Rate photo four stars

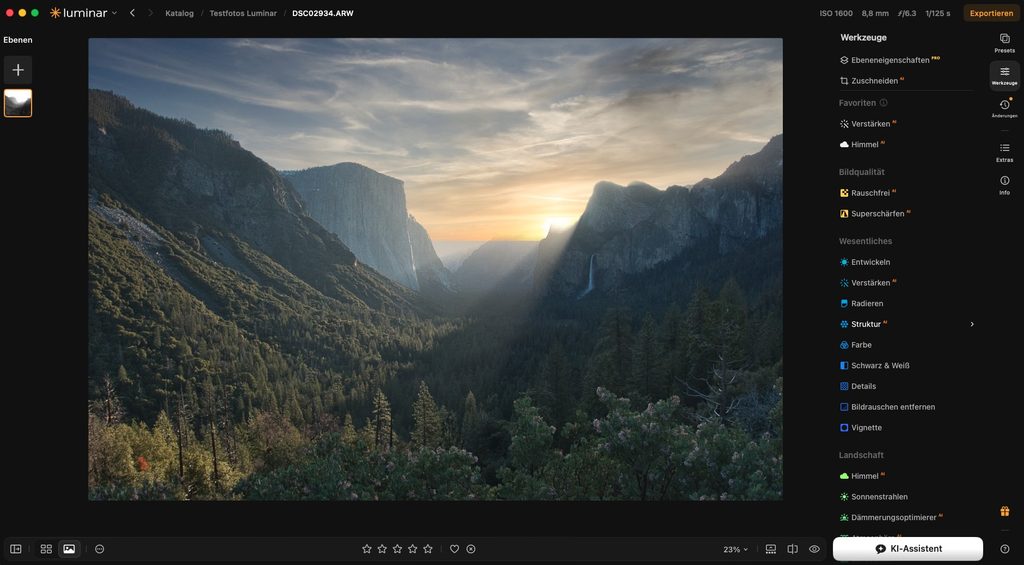(413, 549)
